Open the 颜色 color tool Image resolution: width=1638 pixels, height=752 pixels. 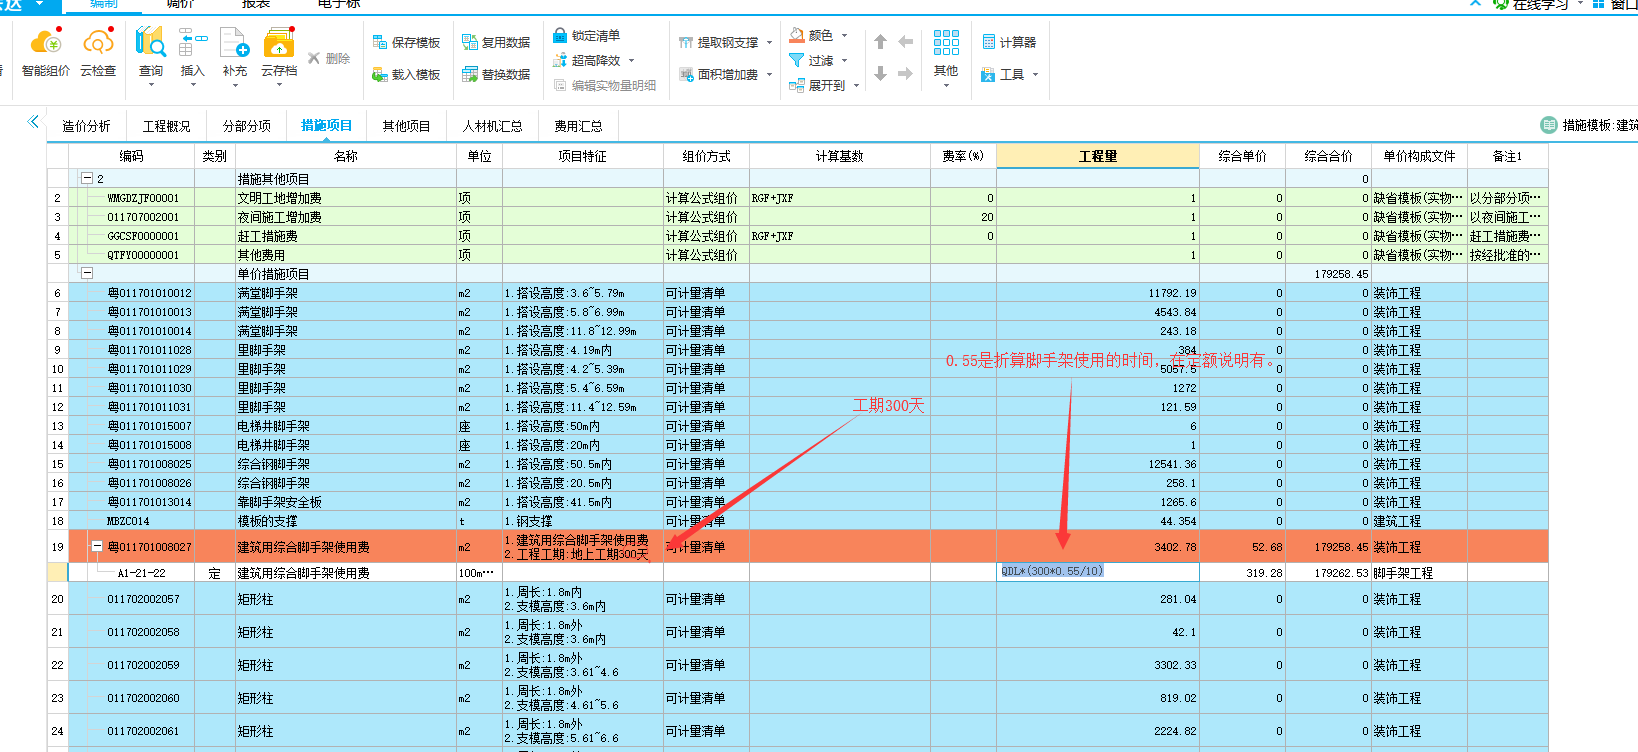point(811,35)
